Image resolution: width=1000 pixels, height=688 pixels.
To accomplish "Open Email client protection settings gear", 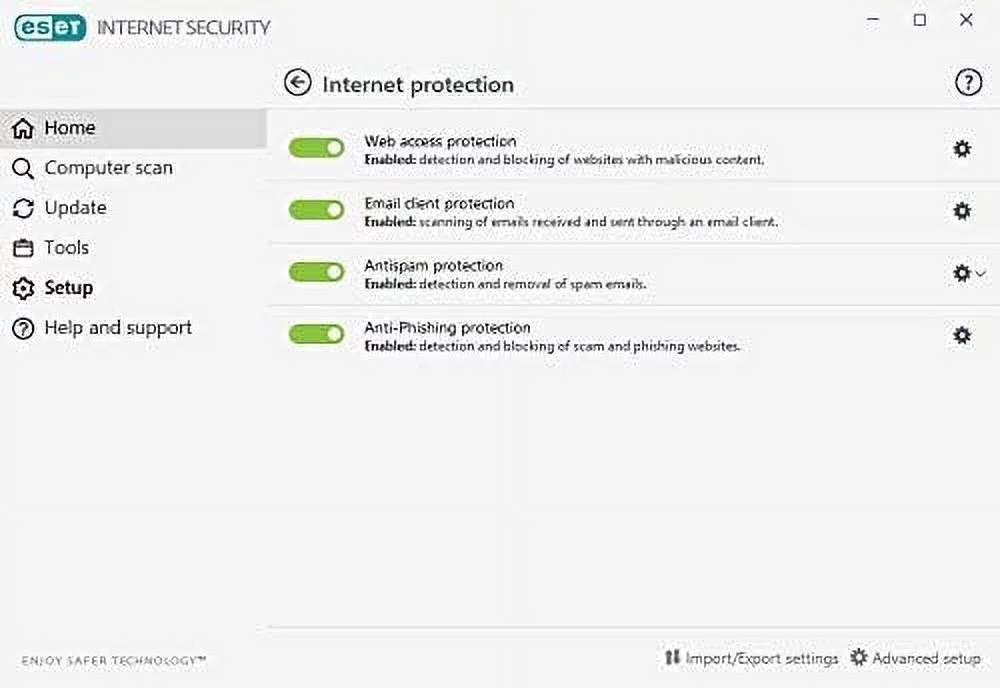I will tap(961, 210).
